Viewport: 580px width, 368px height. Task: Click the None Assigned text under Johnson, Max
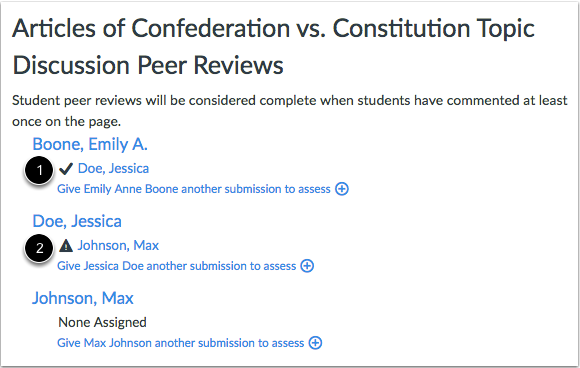click(102, 322)
